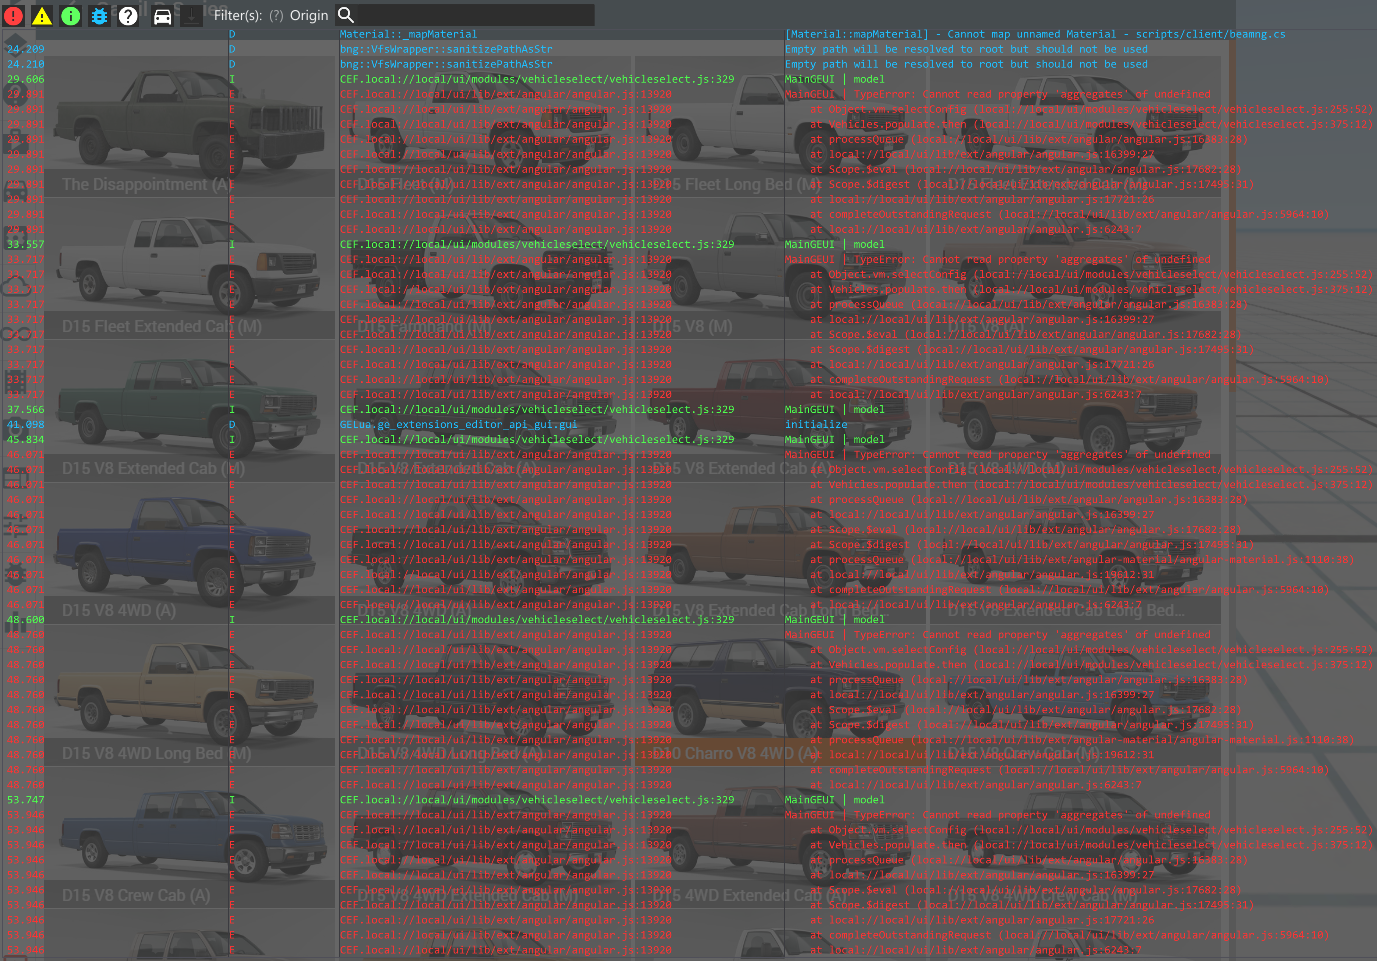Image resolution: width=1377 pixels, height=961 pixels.
Task: Select the 53.747 timestamp log row
Action: click(688, 799)
